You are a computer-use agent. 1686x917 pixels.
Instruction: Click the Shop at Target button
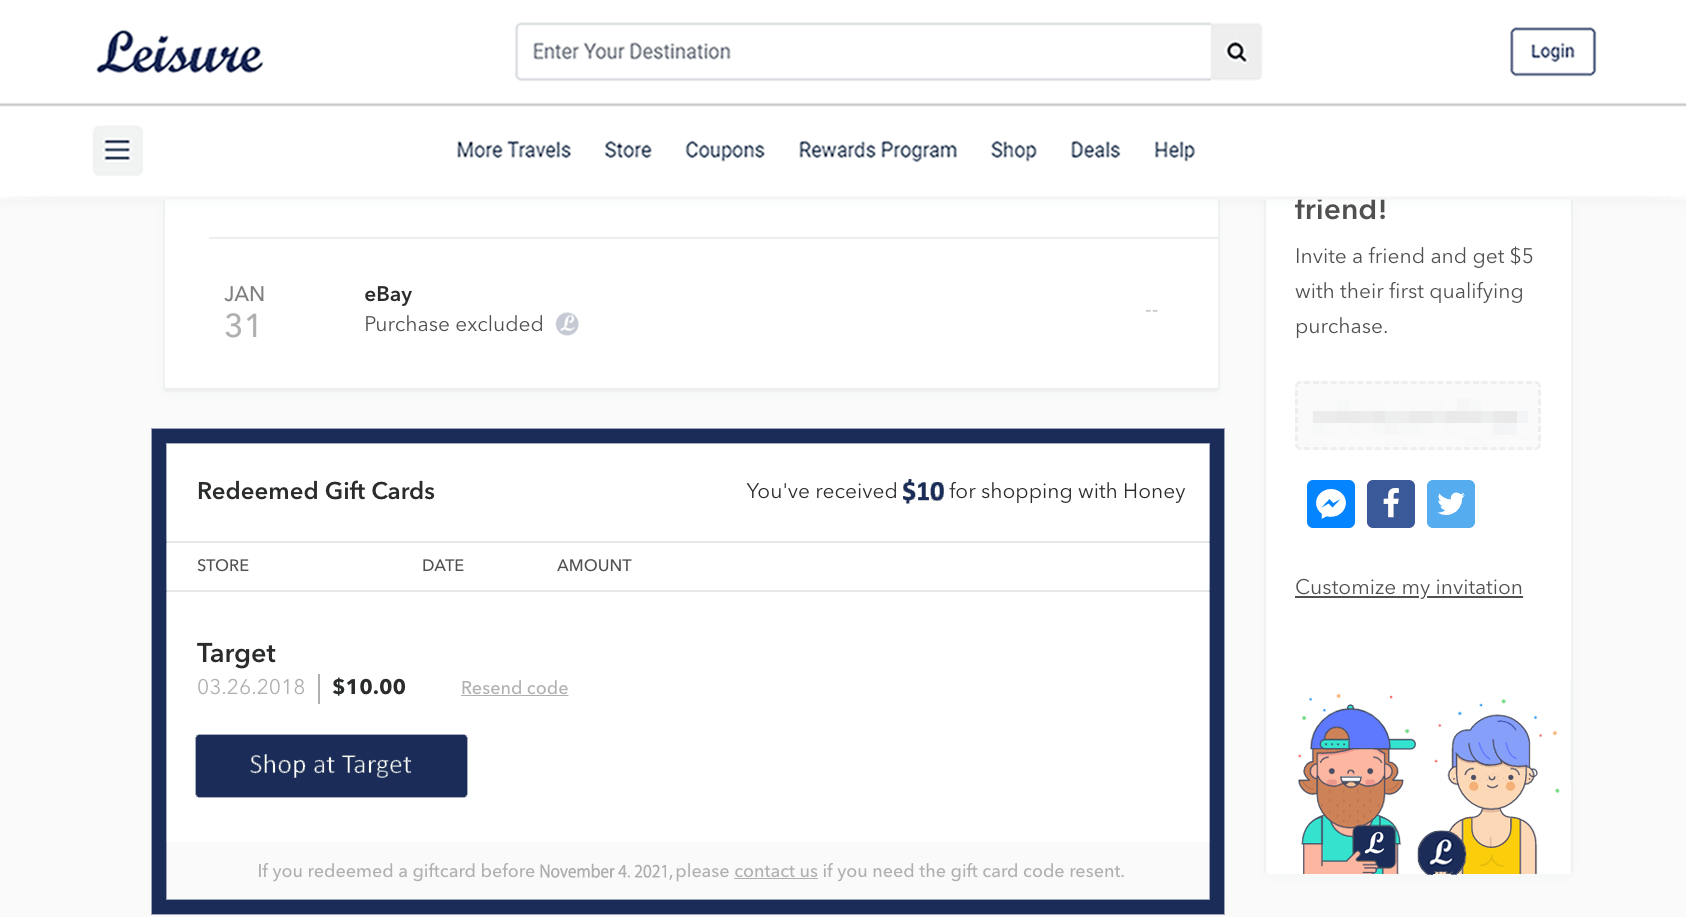(x=331, y=766)
